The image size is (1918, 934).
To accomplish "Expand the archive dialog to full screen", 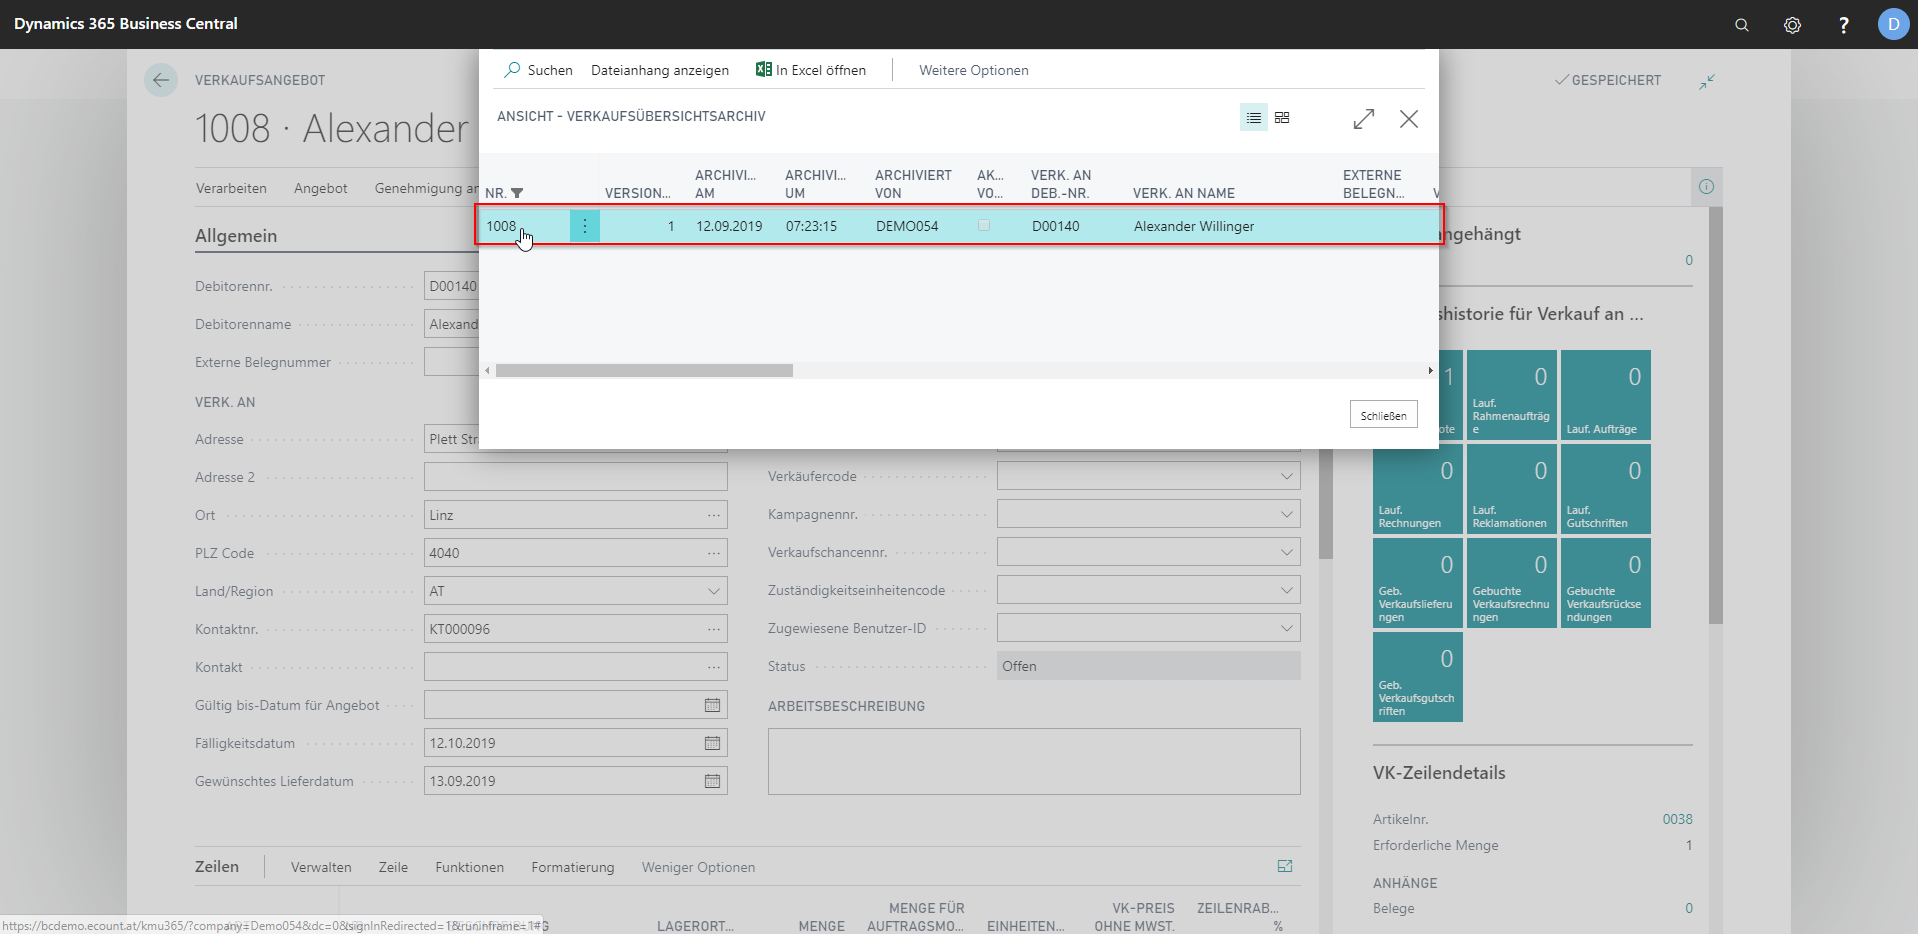I will click(1364, 119).
